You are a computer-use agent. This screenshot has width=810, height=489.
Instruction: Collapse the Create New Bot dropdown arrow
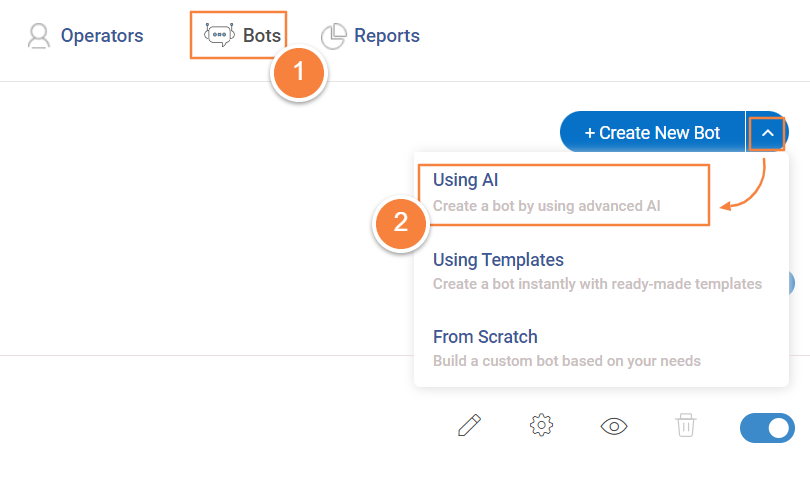pos(767,132)
